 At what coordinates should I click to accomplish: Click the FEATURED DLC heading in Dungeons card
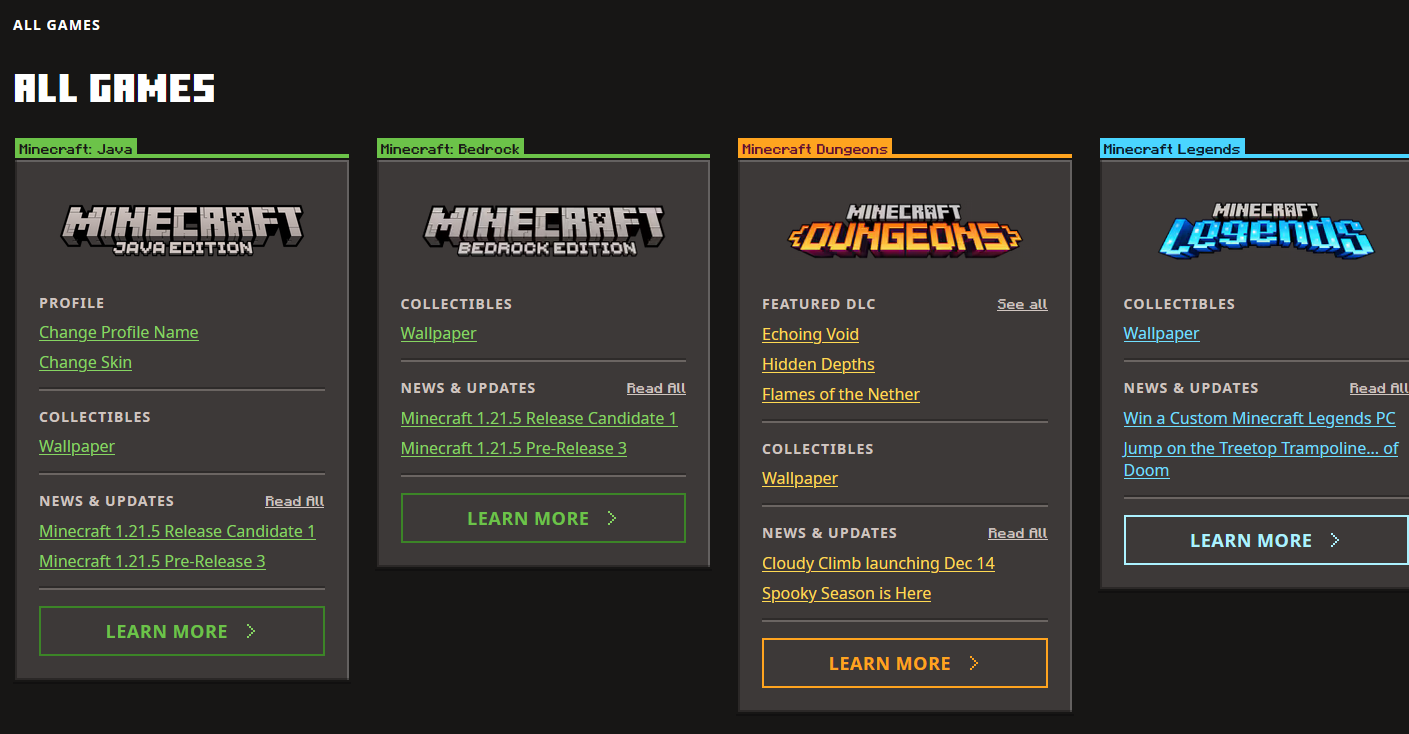pos(819,304)
